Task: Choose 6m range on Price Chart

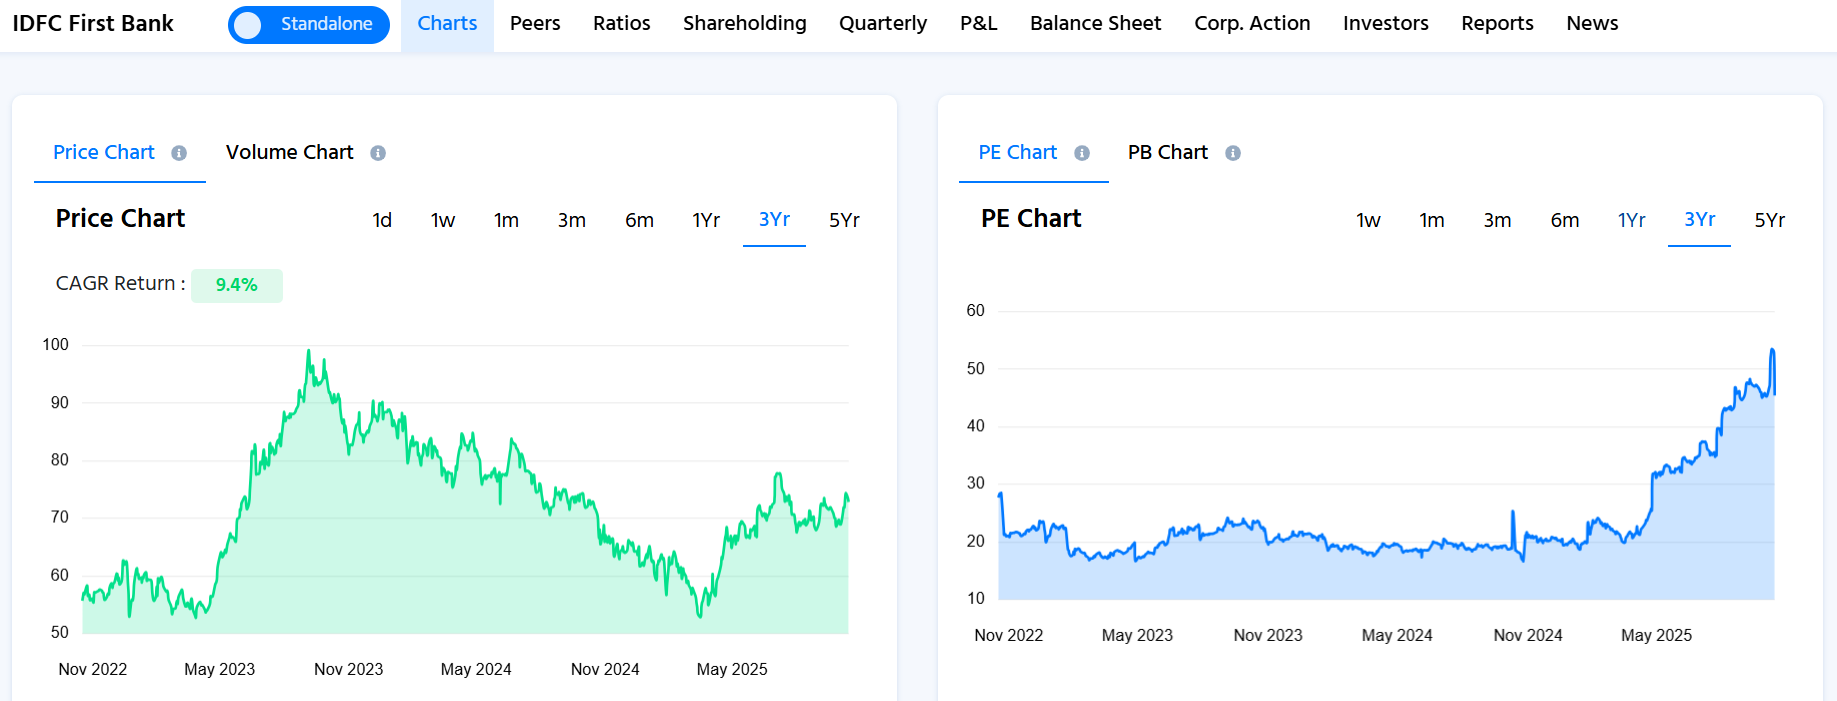Action: coord(639,220)
